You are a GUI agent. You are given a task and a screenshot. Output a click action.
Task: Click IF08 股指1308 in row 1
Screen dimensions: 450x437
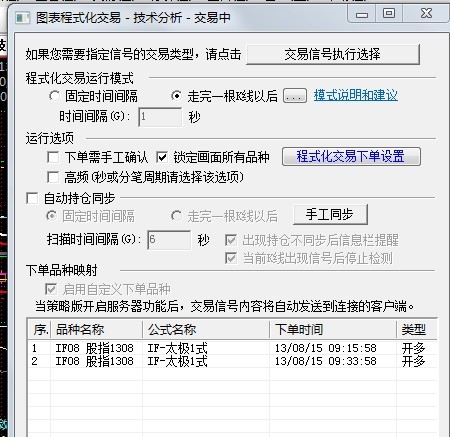tap(94, 348)
